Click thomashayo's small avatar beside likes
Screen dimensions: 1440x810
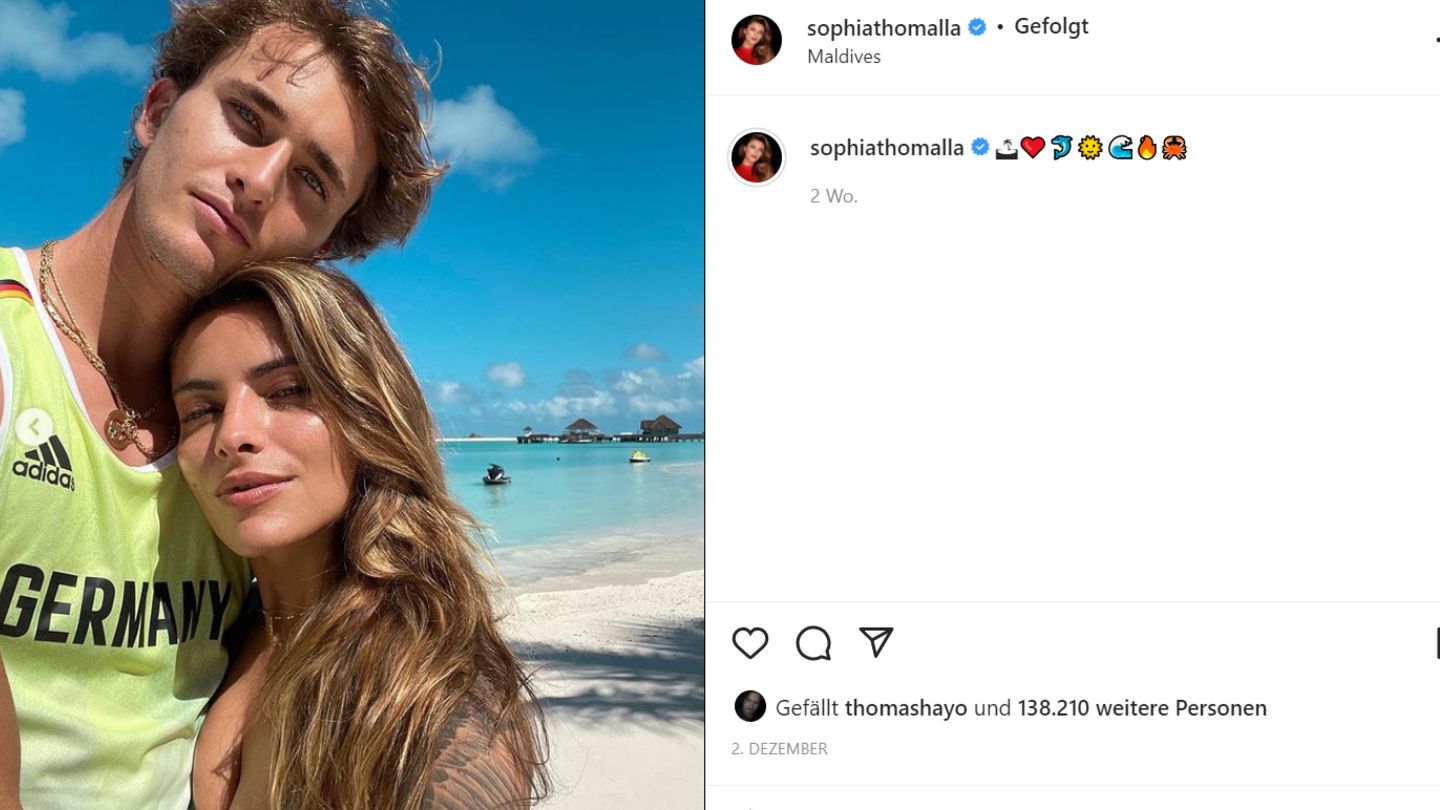750,706
